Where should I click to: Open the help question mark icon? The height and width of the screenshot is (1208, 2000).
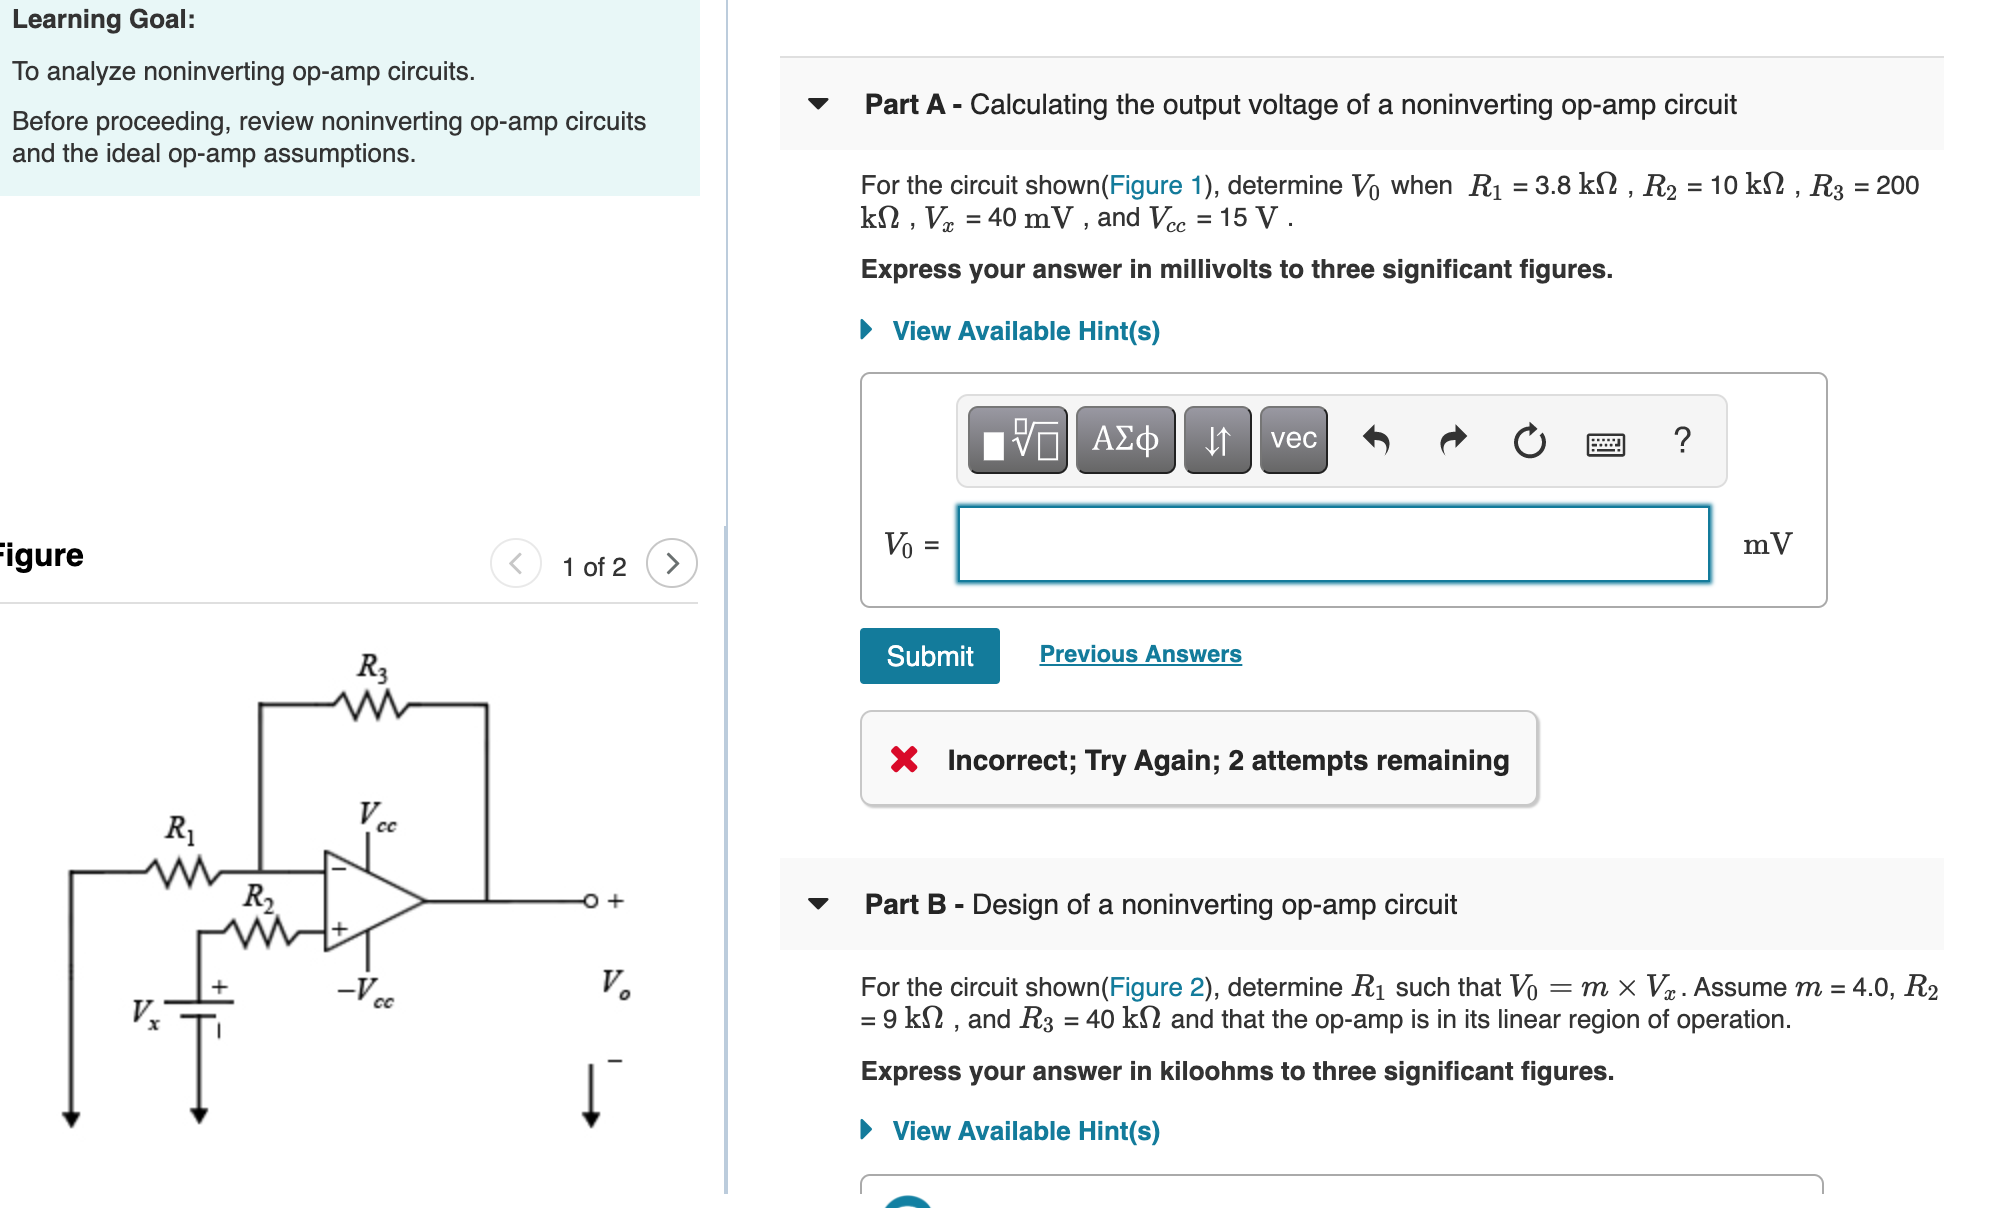click(x=1683, y=438)
